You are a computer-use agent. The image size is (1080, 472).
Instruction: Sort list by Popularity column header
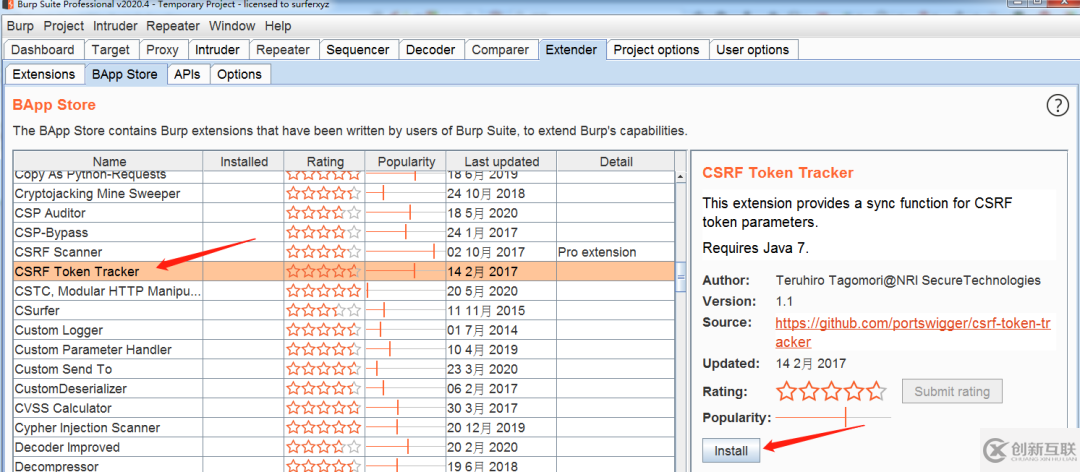pyautogui.click(x=406, y=161)
